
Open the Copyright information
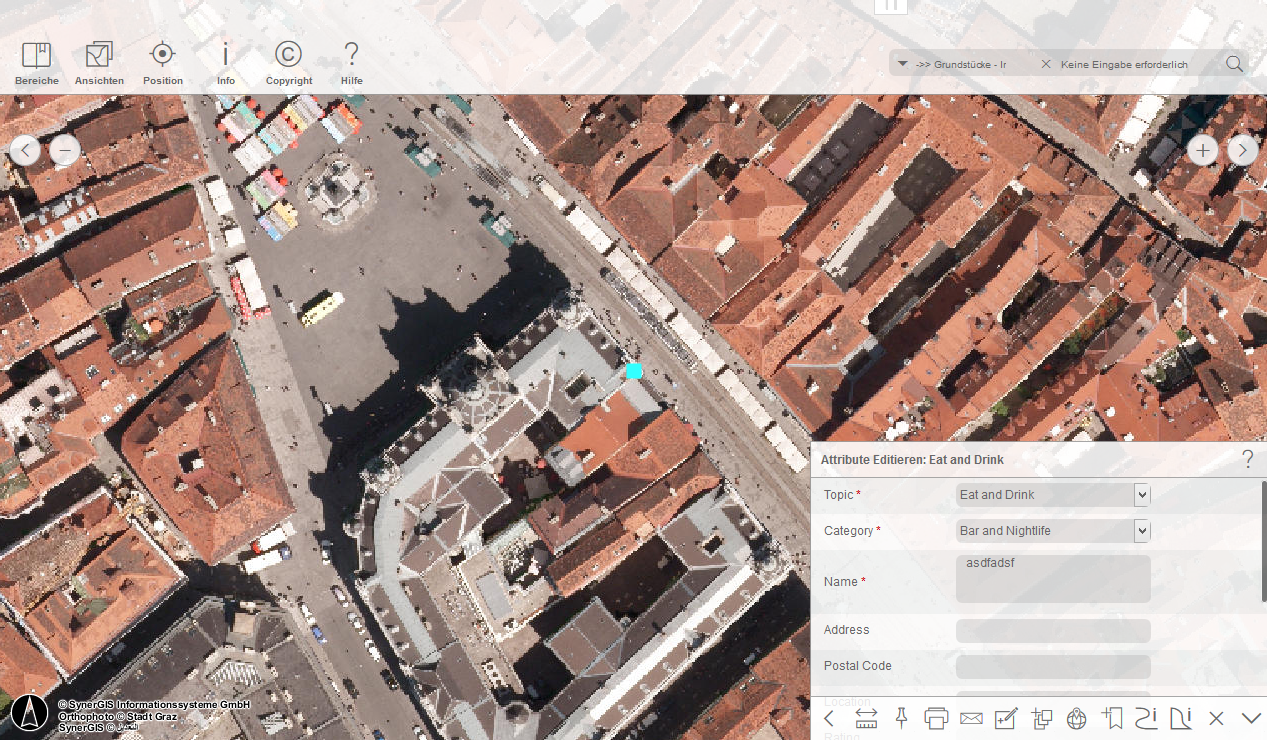(x=288, y=63)
